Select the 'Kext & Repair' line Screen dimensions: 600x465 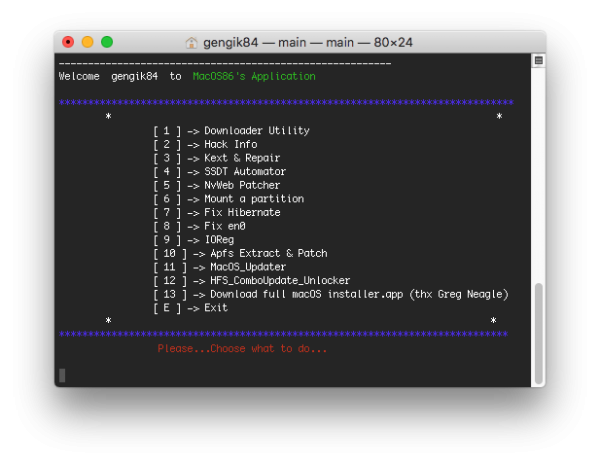[217, 158]
